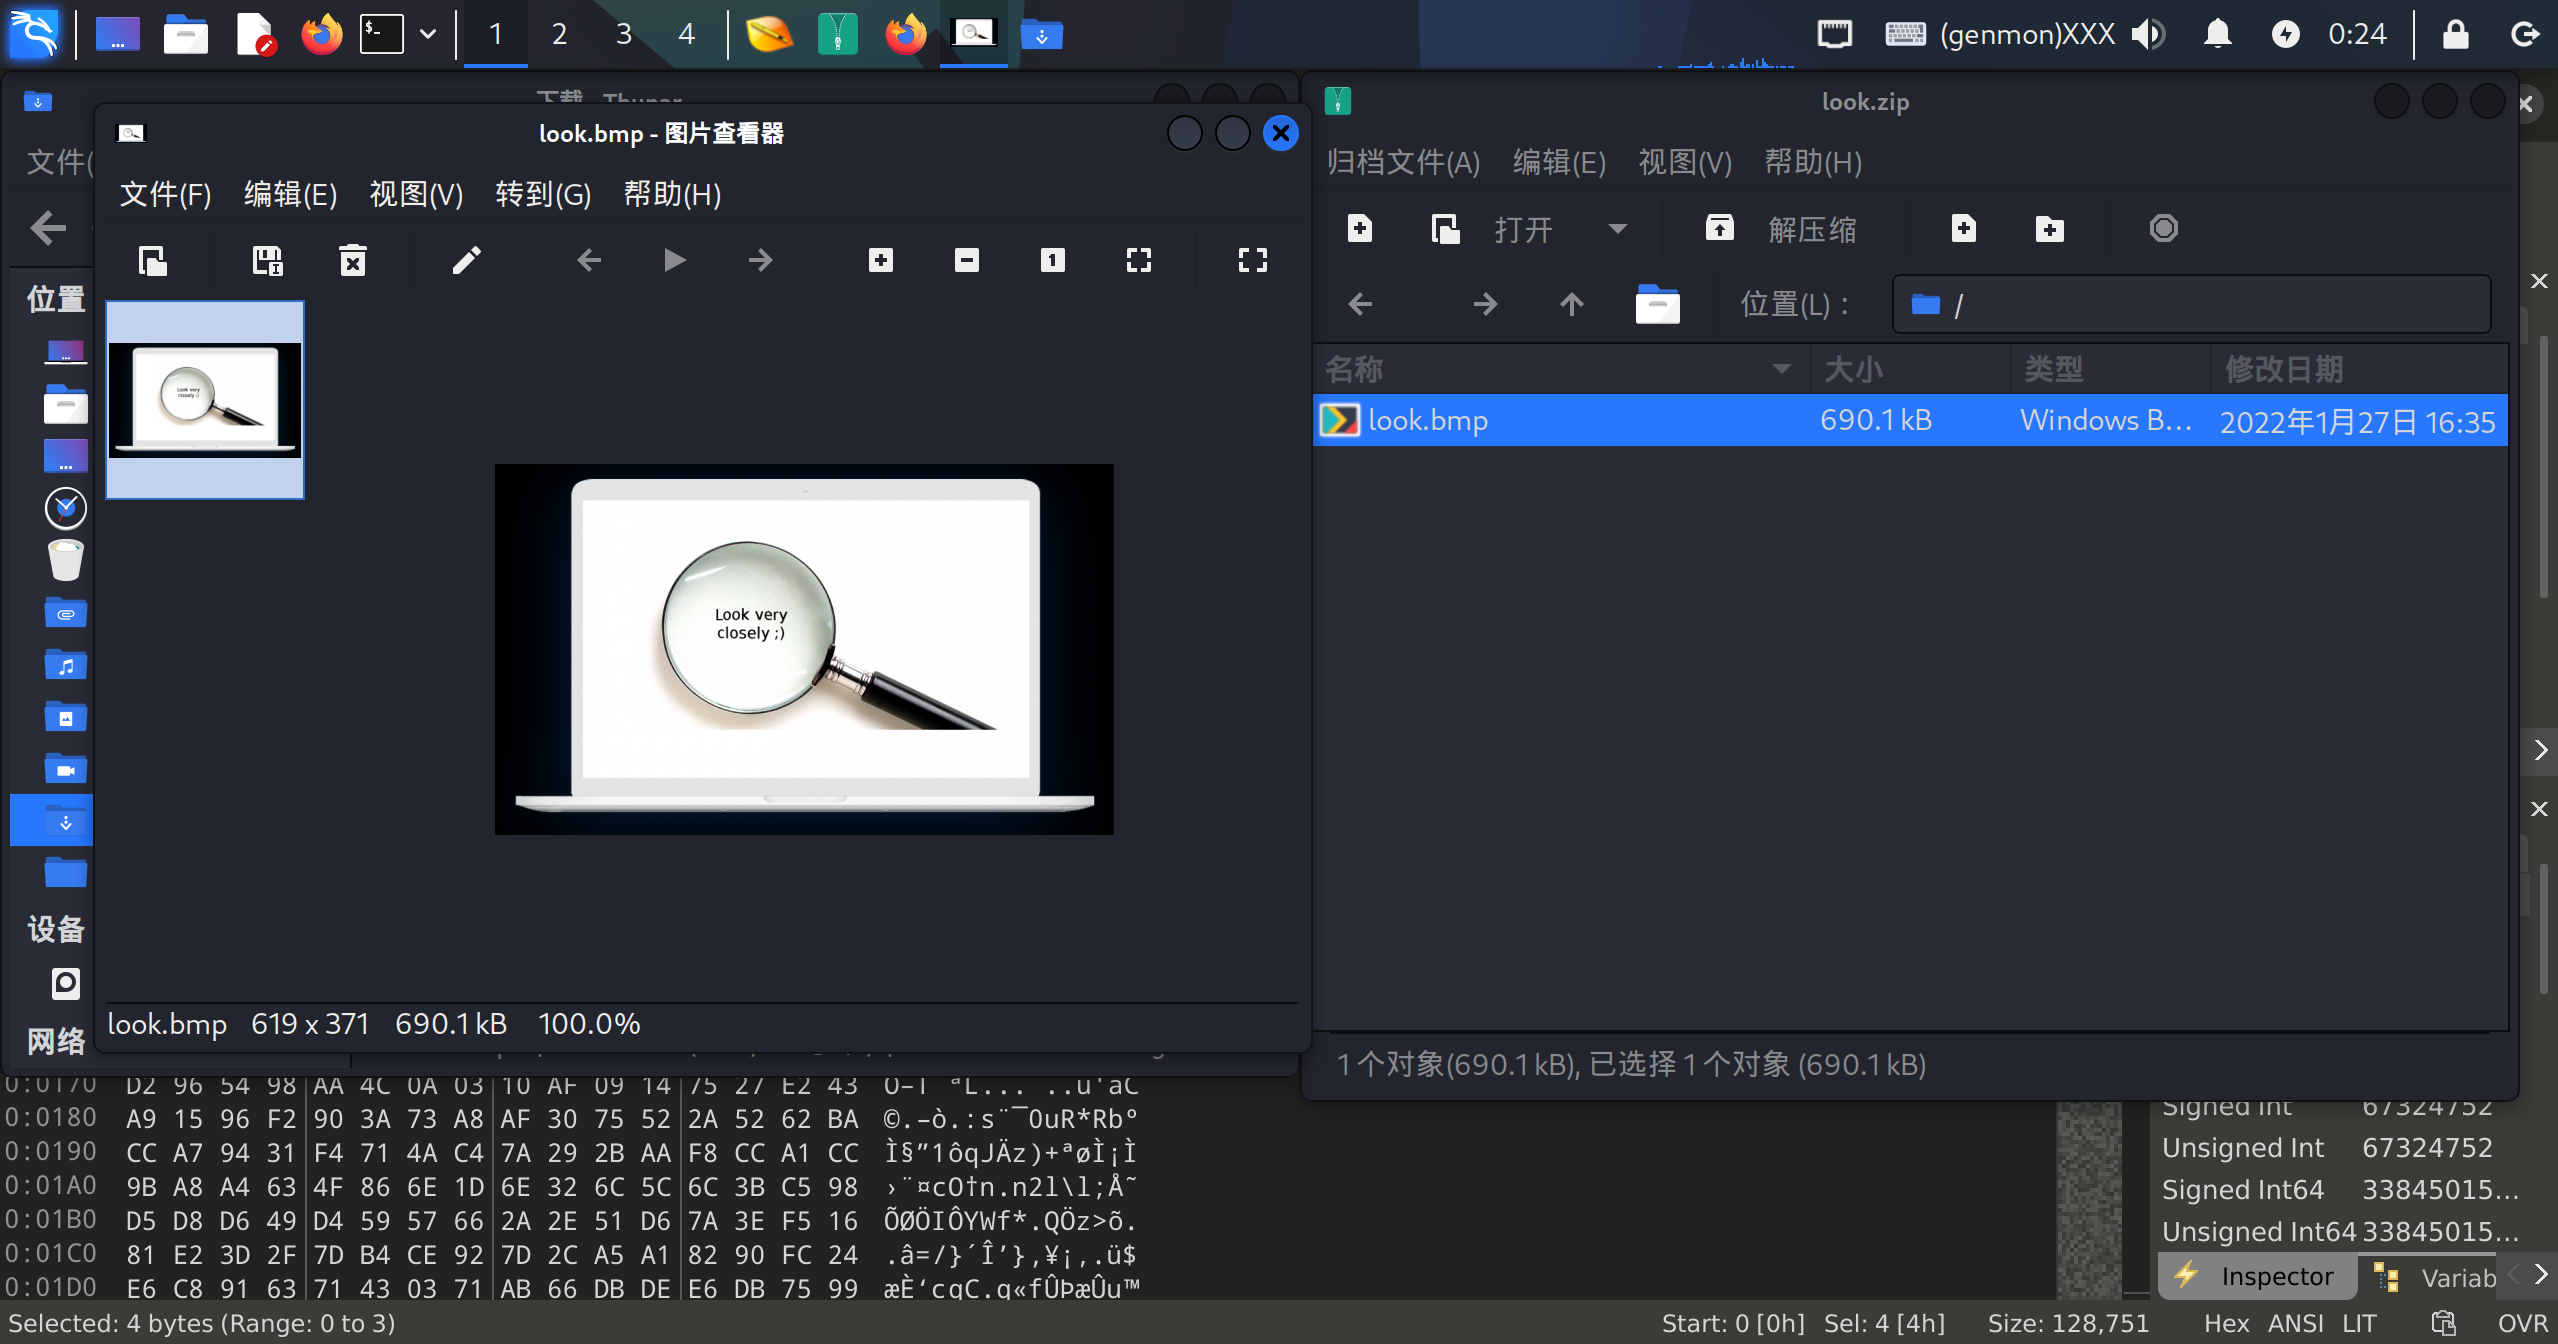
Task: Click the save as icon in image viewer
Action: 267,261
